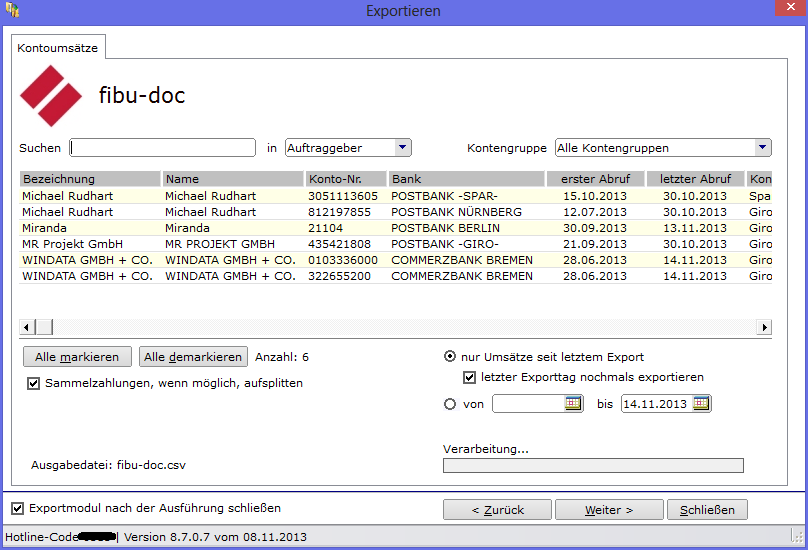Click the '13.11.2013' letzter Abruf cell
Viewport: 808px width, 550px height.
(695, 228)
